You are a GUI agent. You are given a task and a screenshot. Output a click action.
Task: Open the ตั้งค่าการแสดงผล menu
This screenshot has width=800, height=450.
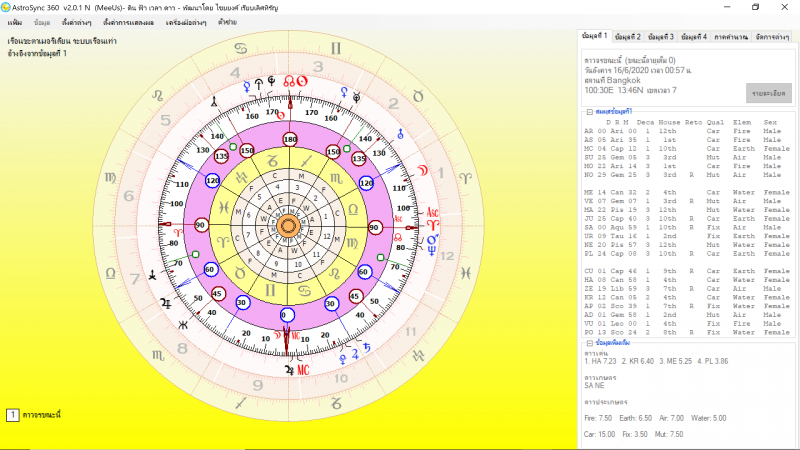coord(125,21)
